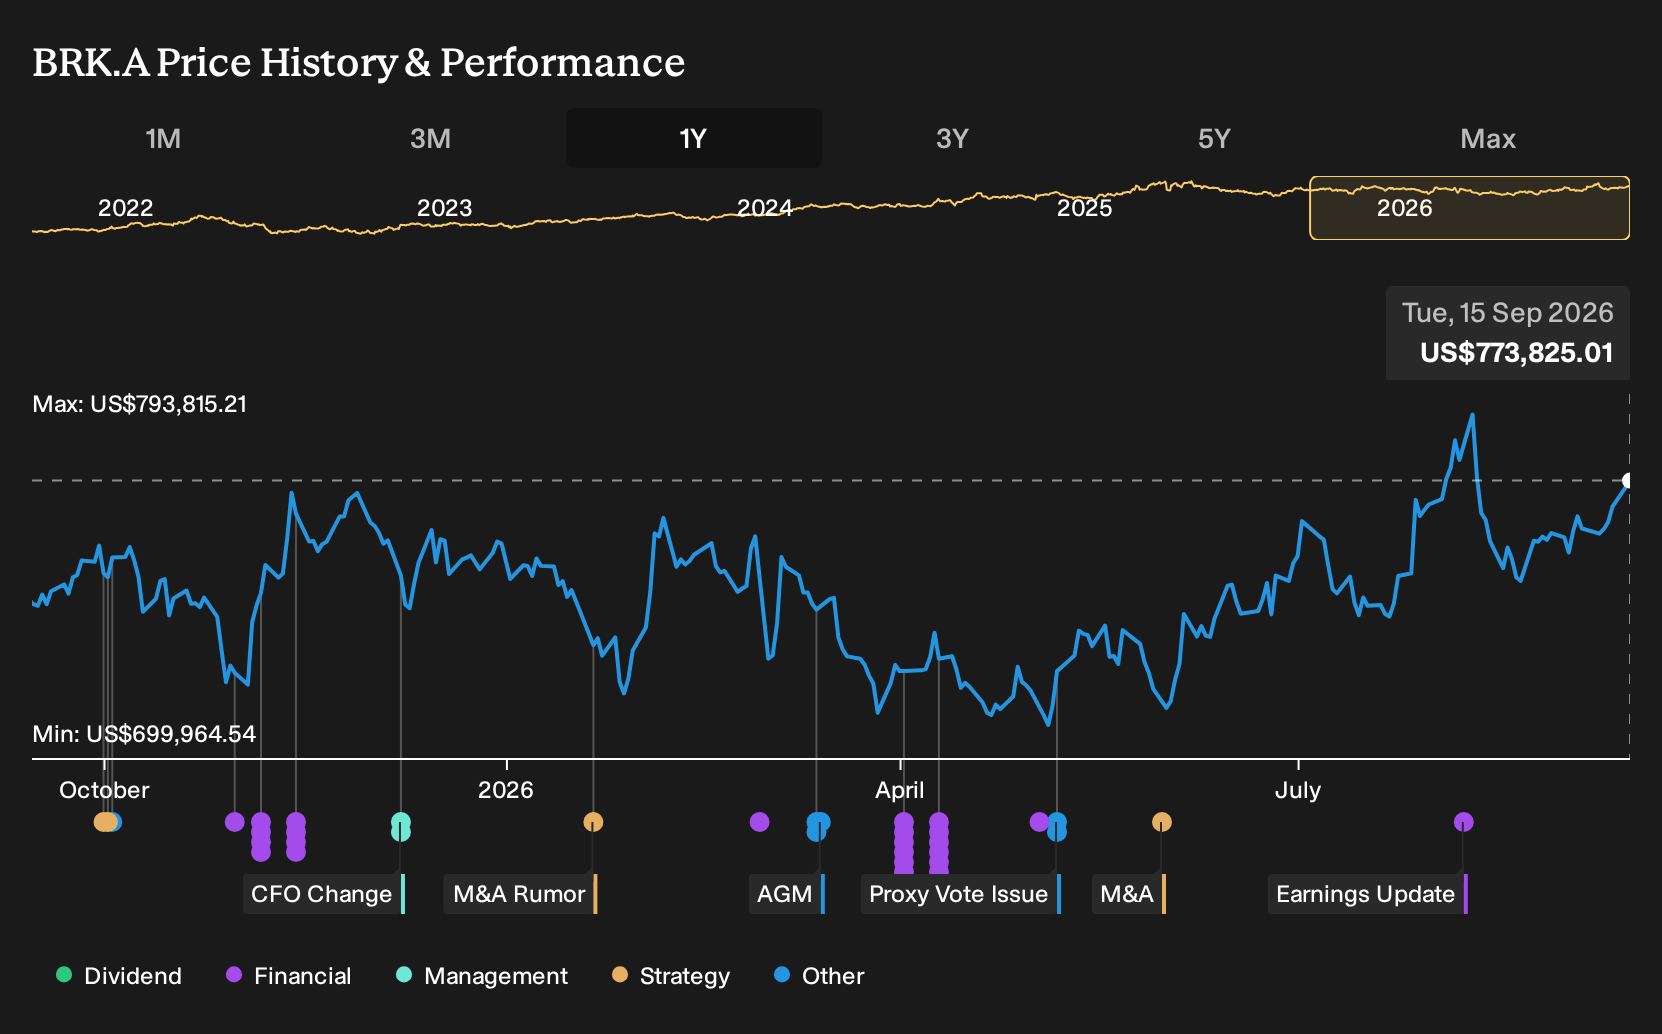Click the April axis label

click(899, 790)
